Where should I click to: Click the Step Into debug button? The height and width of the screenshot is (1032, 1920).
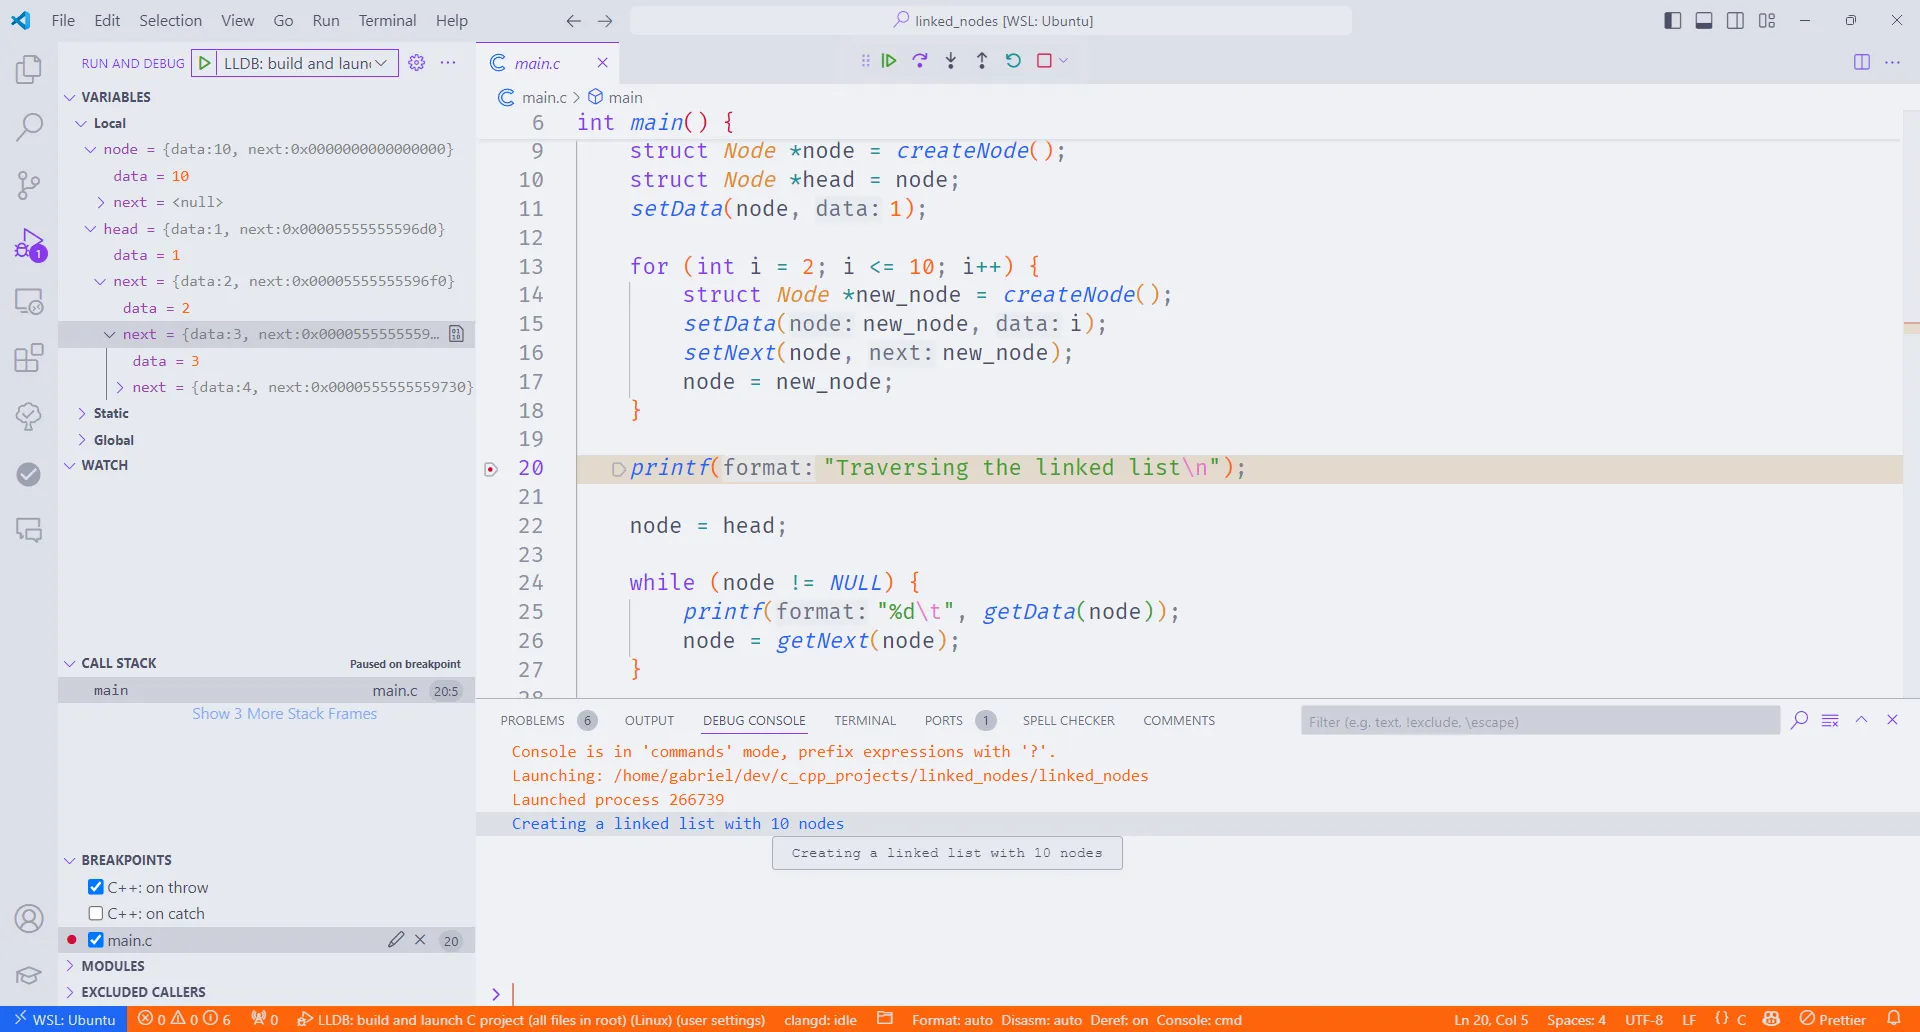[951, 61]
